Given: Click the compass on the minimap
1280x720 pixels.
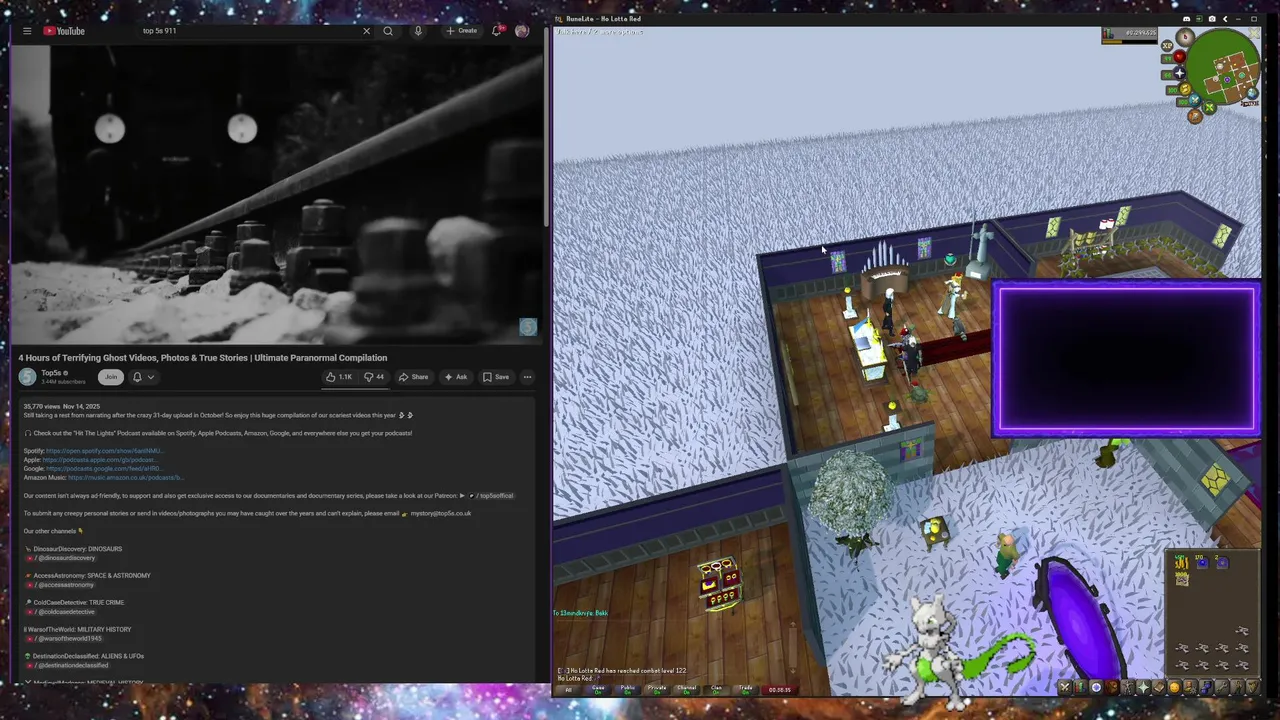Looking at the screenshot, I should click(x=1185, y=37).
